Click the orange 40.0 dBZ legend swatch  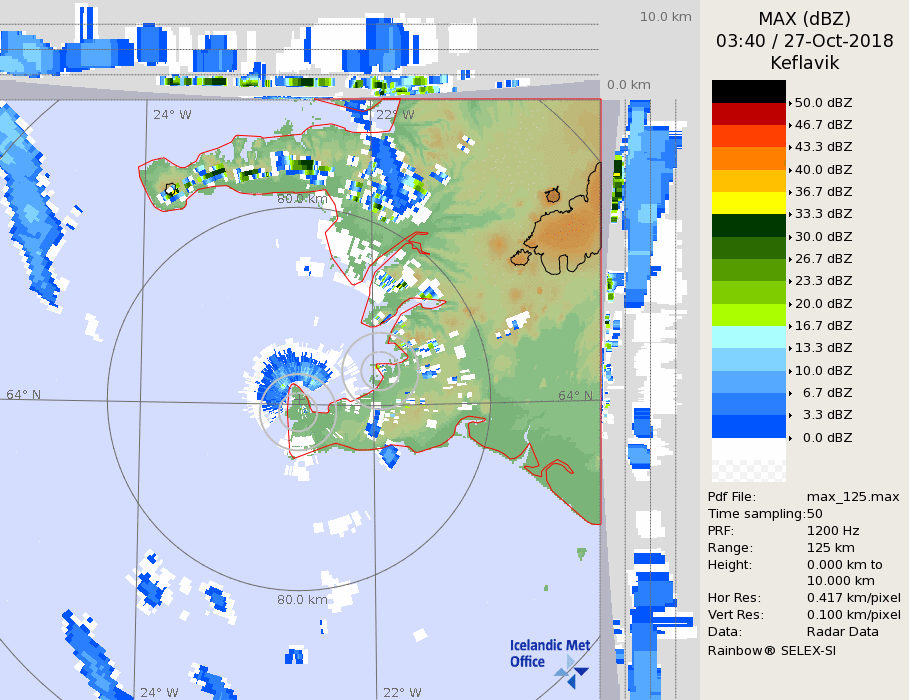(748, 158)
